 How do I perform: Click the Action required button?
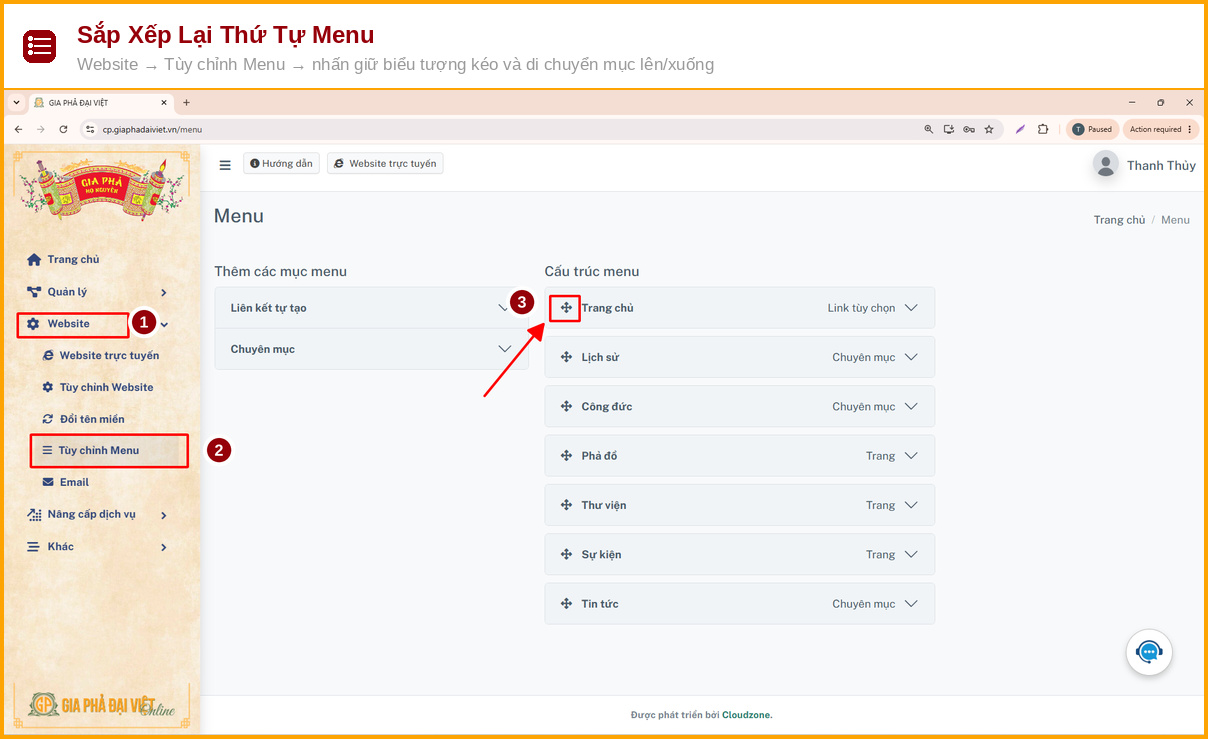coord(1161,129)
